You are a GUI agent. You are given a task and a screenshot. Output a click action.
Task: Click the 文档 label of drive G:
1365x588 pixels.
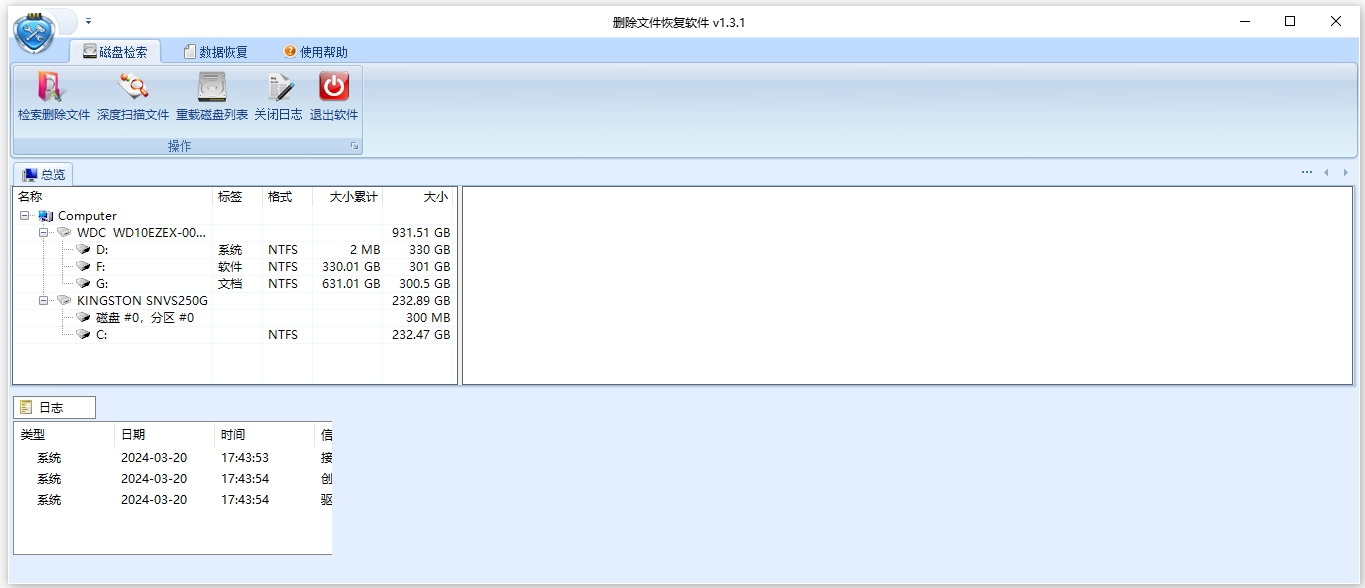[x=230, y=284]
